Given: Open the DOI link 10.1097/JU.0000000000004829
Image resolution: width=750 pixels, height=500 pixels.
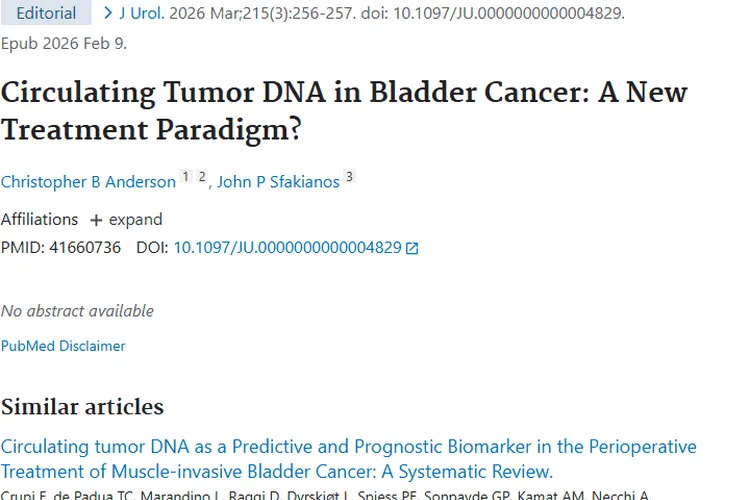Looking at the screenshot, I should tap(287, 248).
